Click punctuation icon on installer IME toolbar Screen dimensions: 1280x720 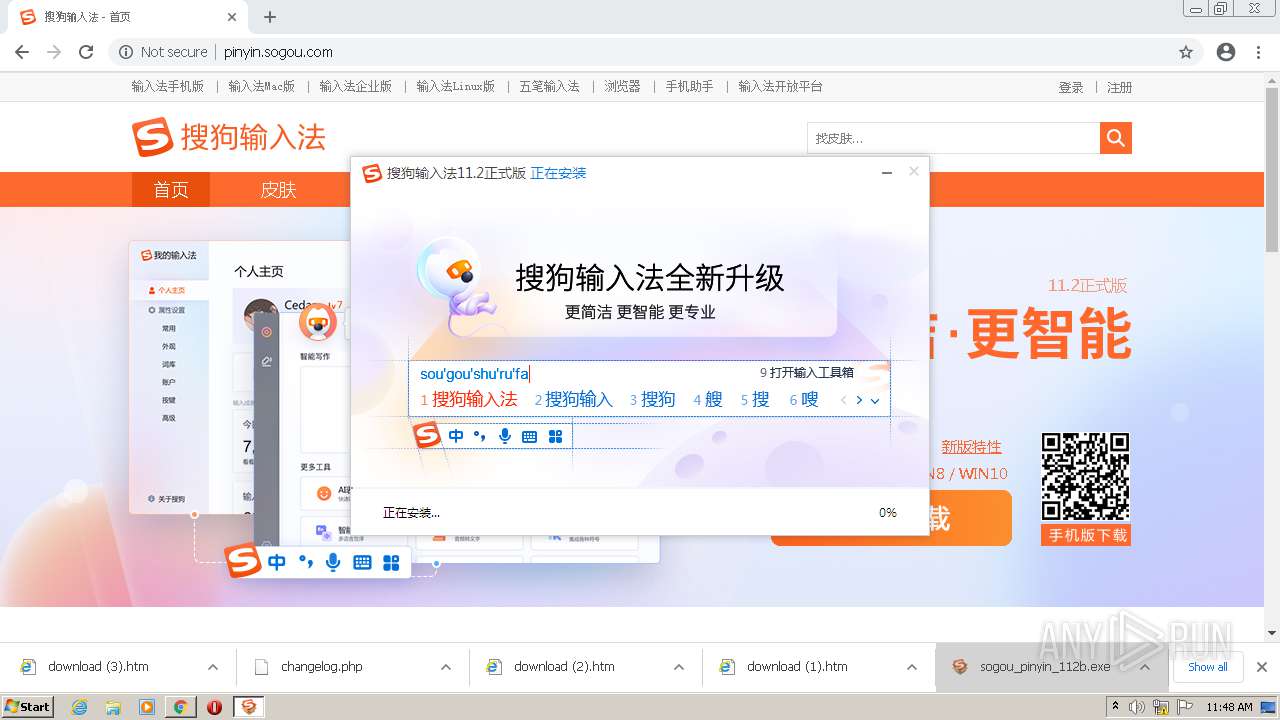pyautogui.click(x=480, y=436)
